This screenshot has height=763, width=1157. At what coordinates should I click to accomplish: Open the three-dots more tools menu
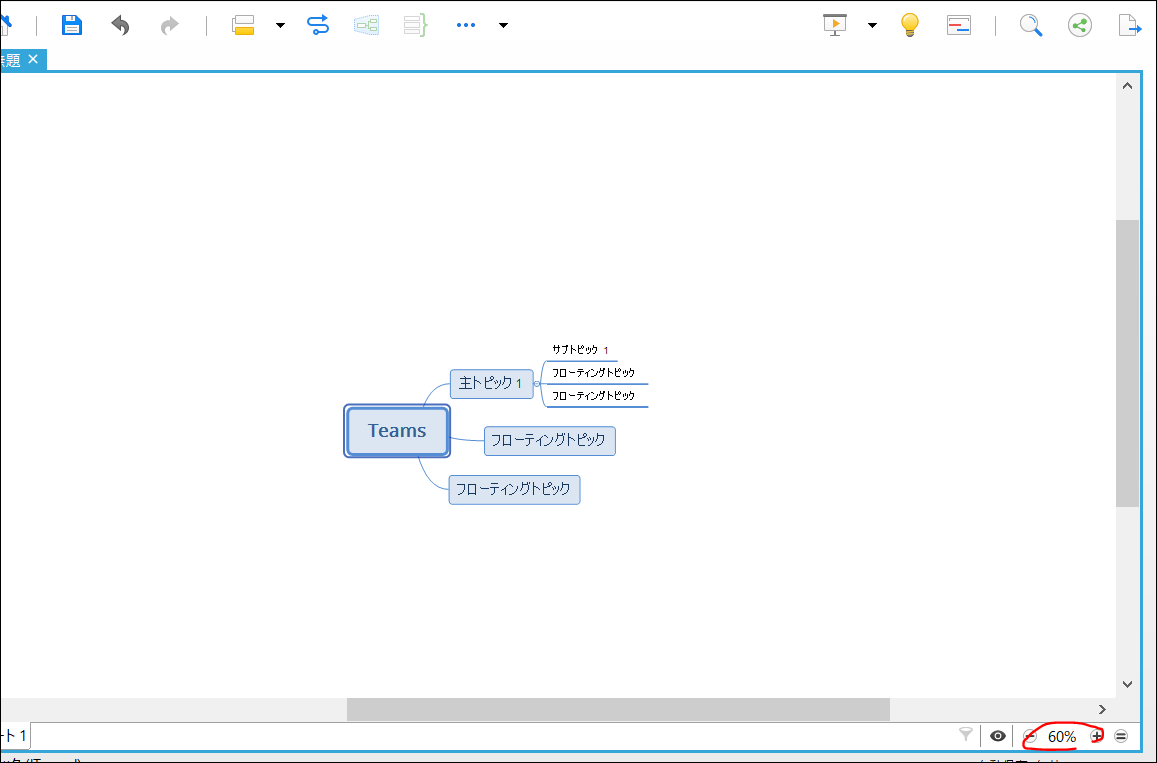pos(466,25)
